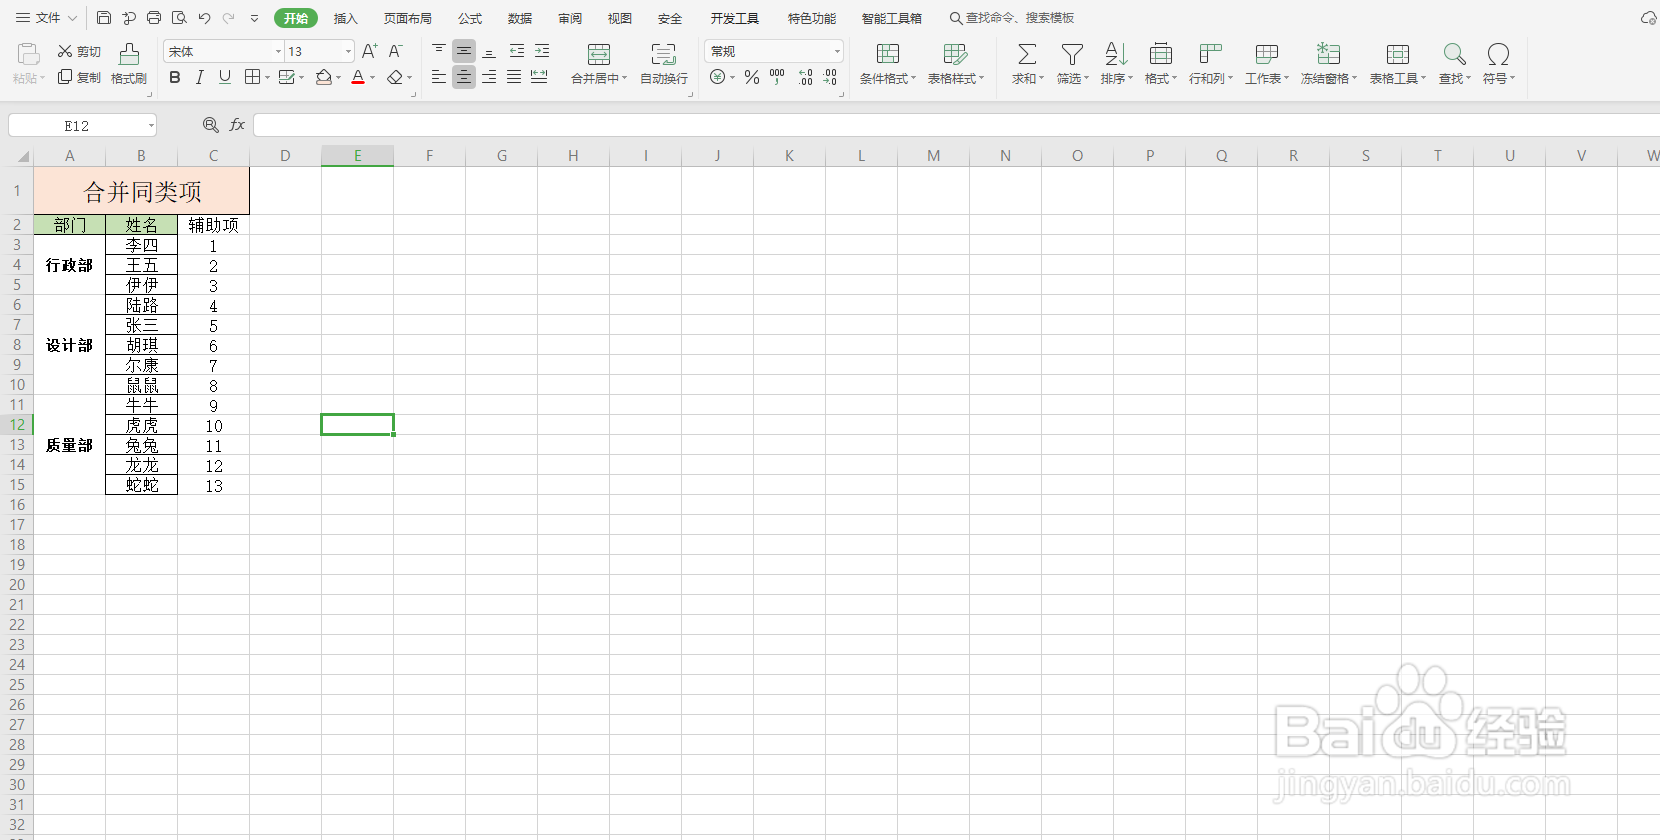Viewport: 1660px width, 840px height.
Task: Open the font size dropdown showing 13
Action: tap(348, 51)
